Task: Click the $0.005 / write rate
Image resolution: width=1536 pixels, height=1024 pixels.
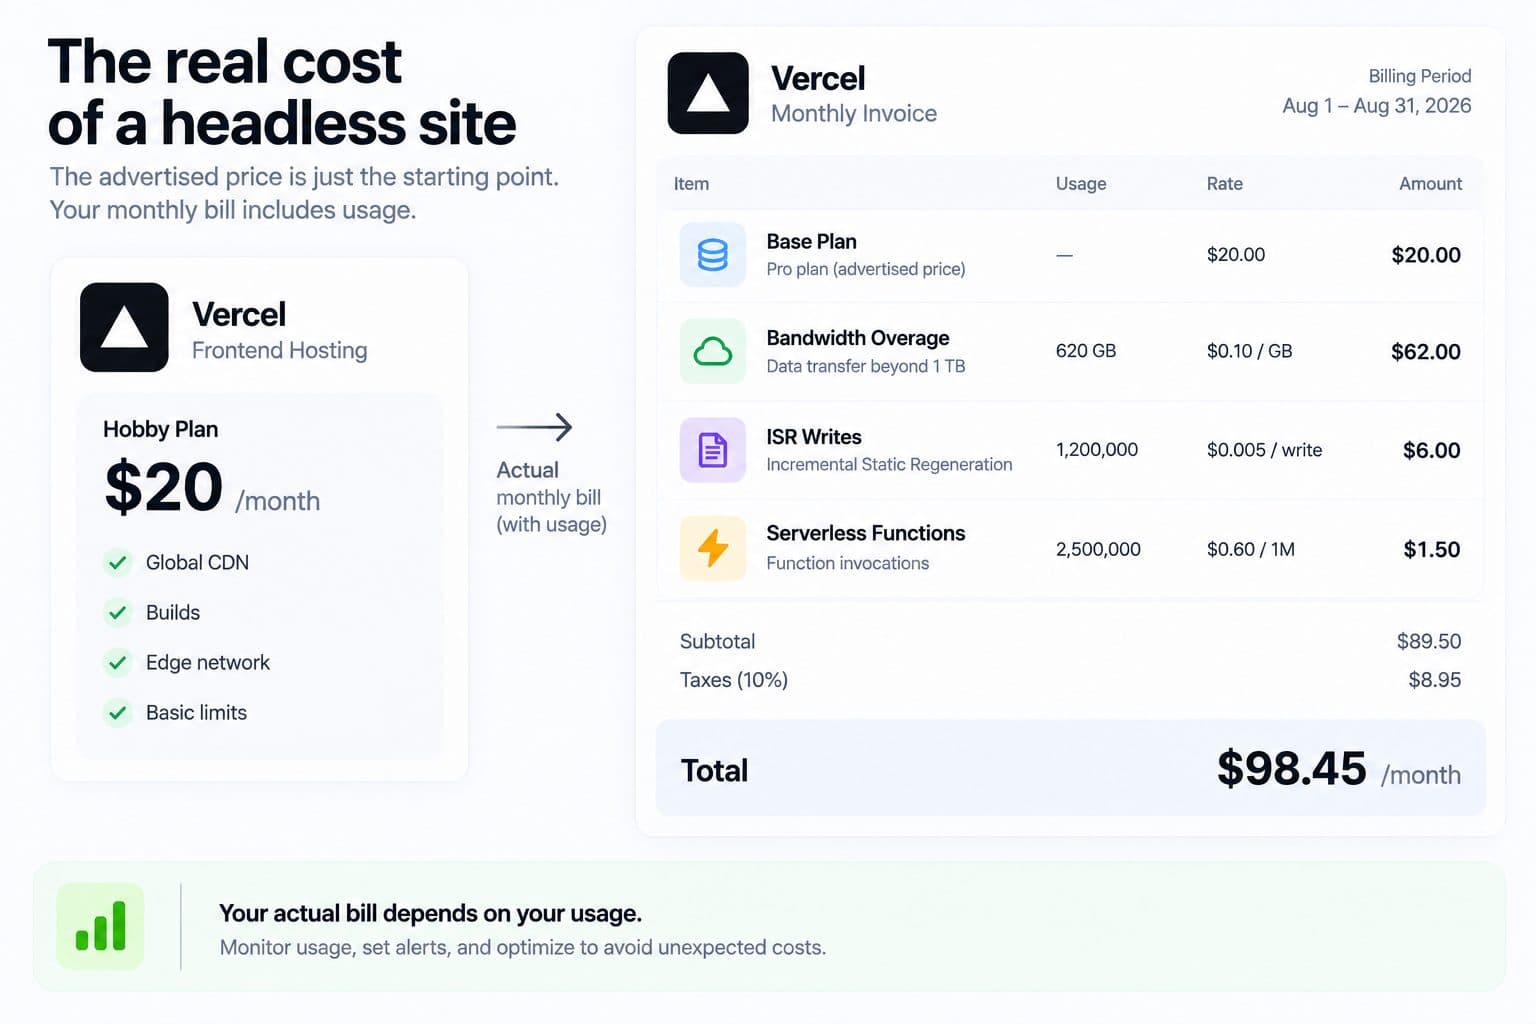Action: pos(1264,450)
